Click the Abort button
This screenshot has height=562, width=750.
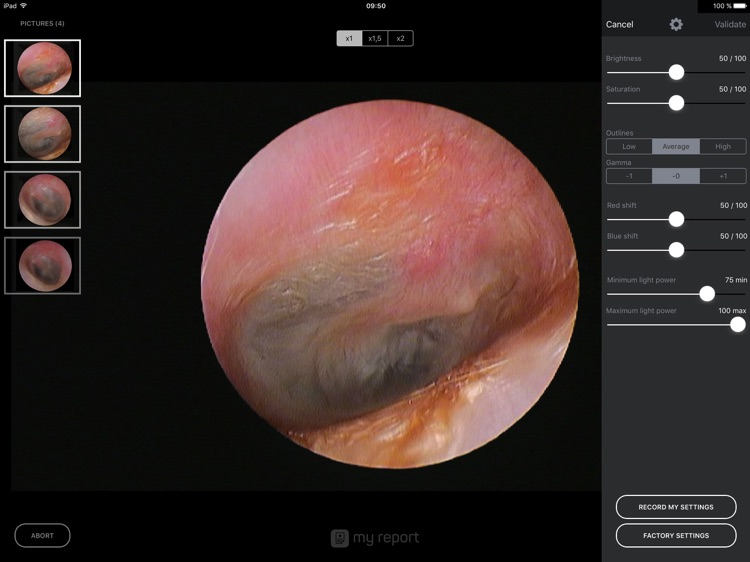[42, 536]
